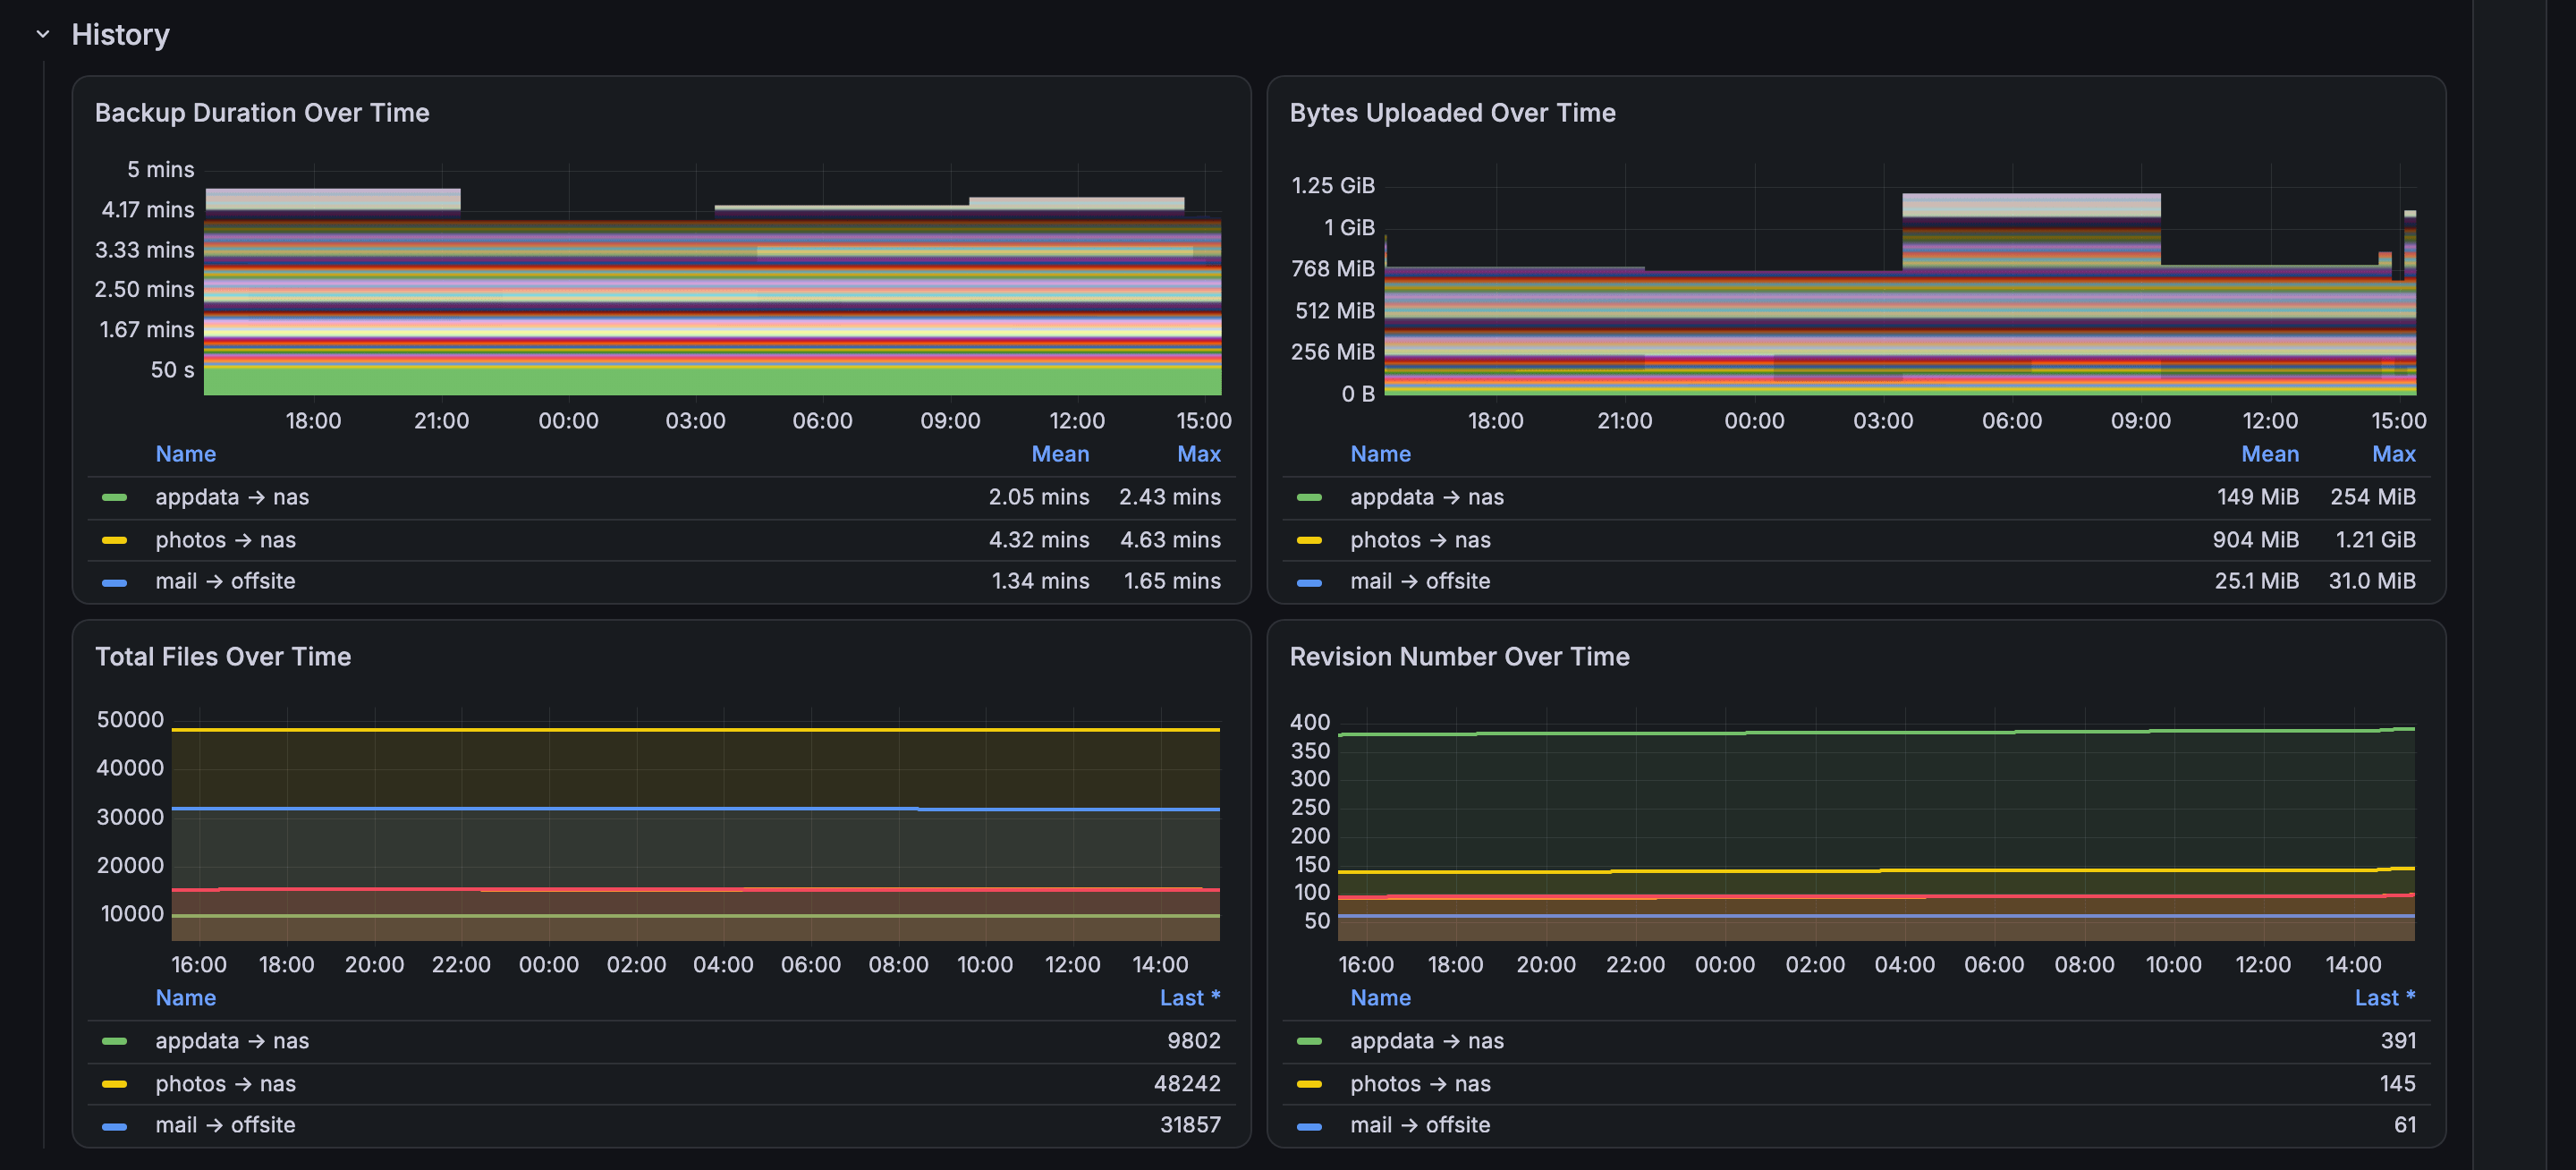Image resolution: width=2576 pixels, height=1170 pixels.
Task: Isolate mail → offsite series in Total Files
Action: [225, 1125]
